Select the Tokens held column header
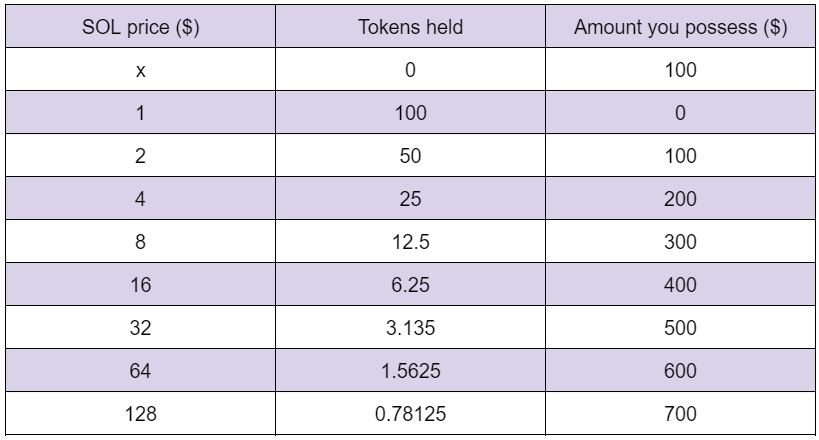Image resolution: width=819 pixels, height=440 pixels. pyautogui.click(x=411, y=27)
